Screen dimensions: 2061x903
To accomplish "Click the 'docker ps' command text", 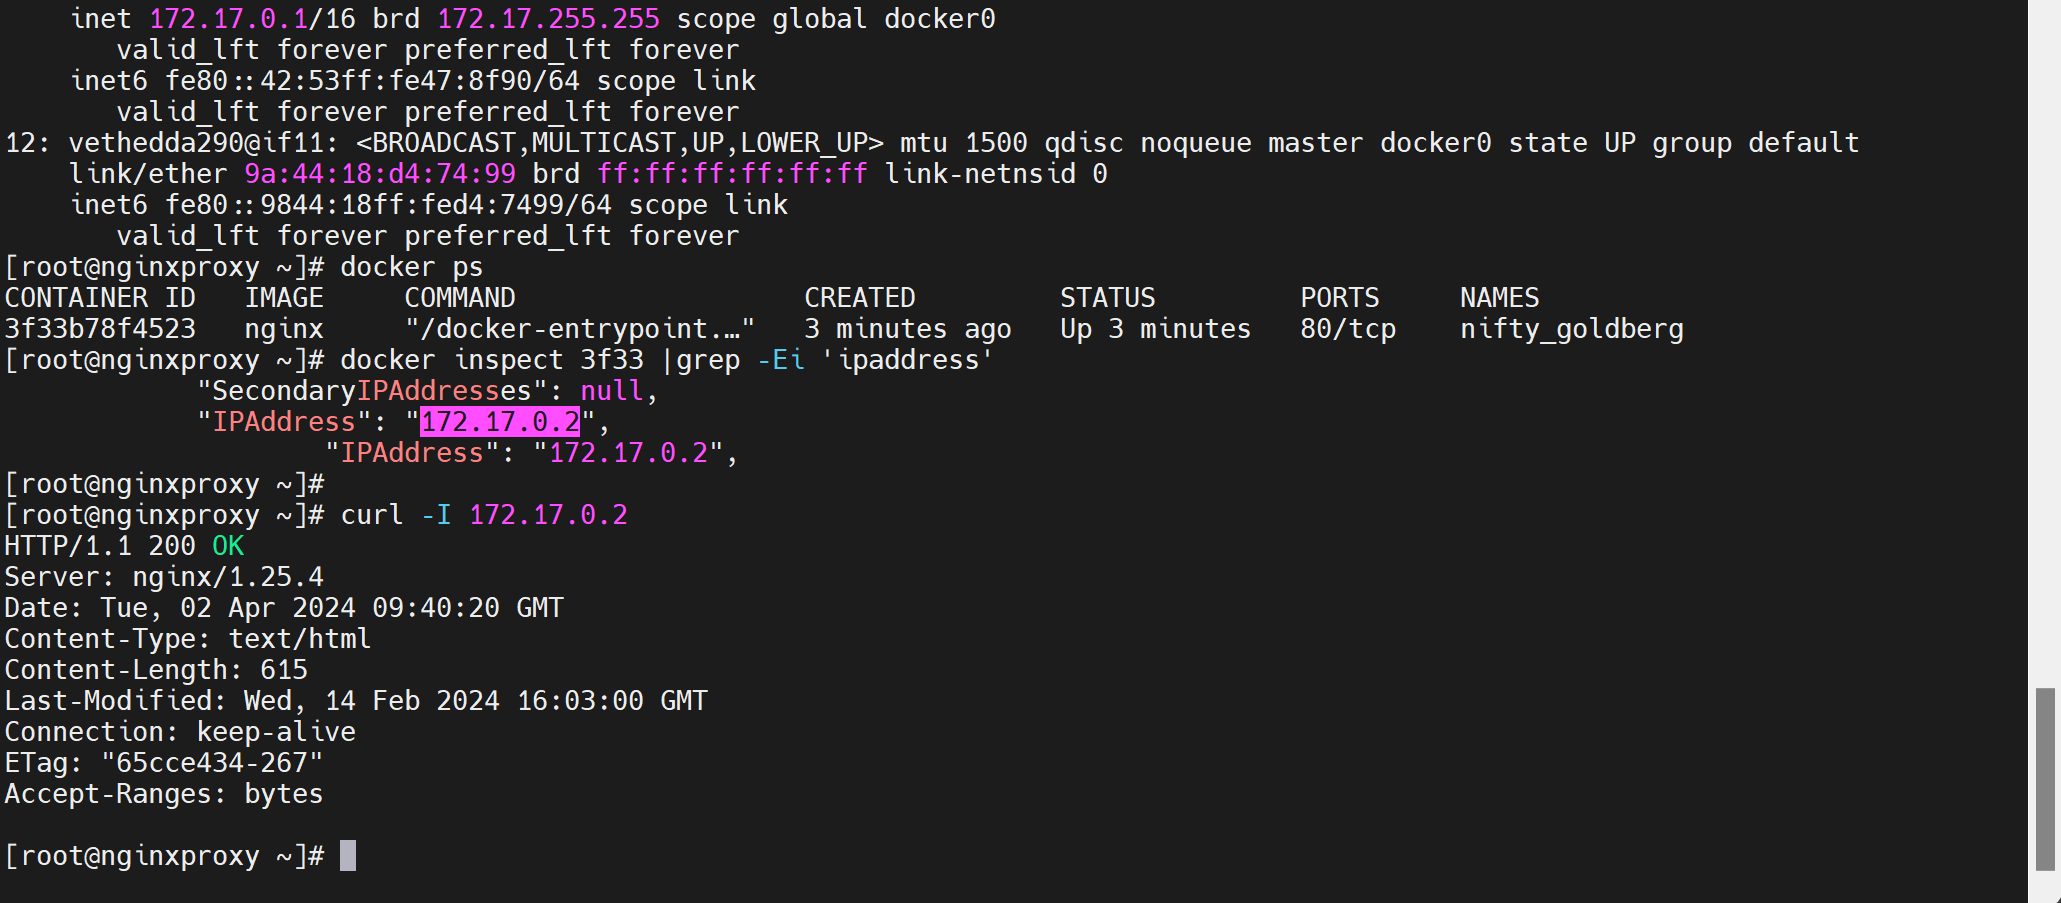I will [411, 267].
